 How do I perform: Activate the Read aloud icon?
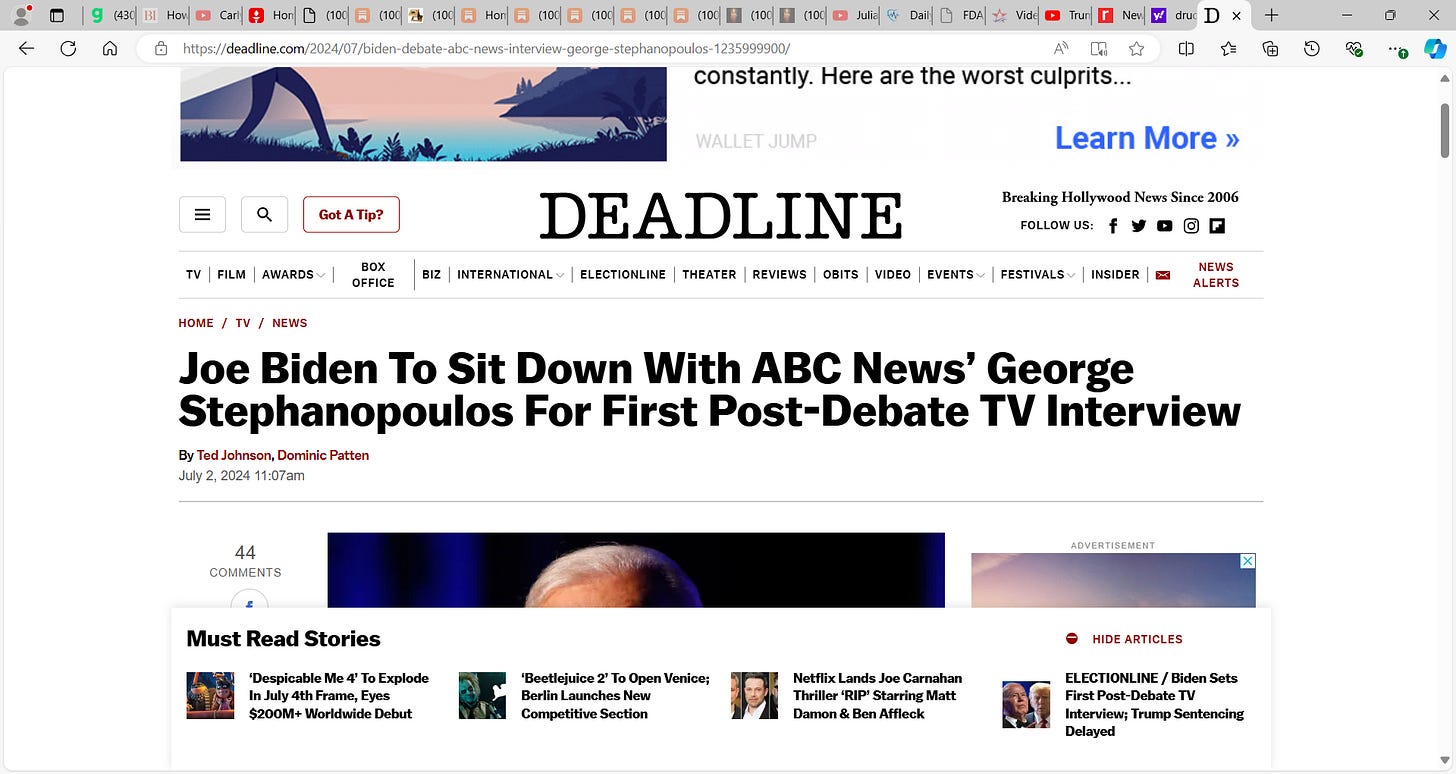click(x=1062, y=48)
